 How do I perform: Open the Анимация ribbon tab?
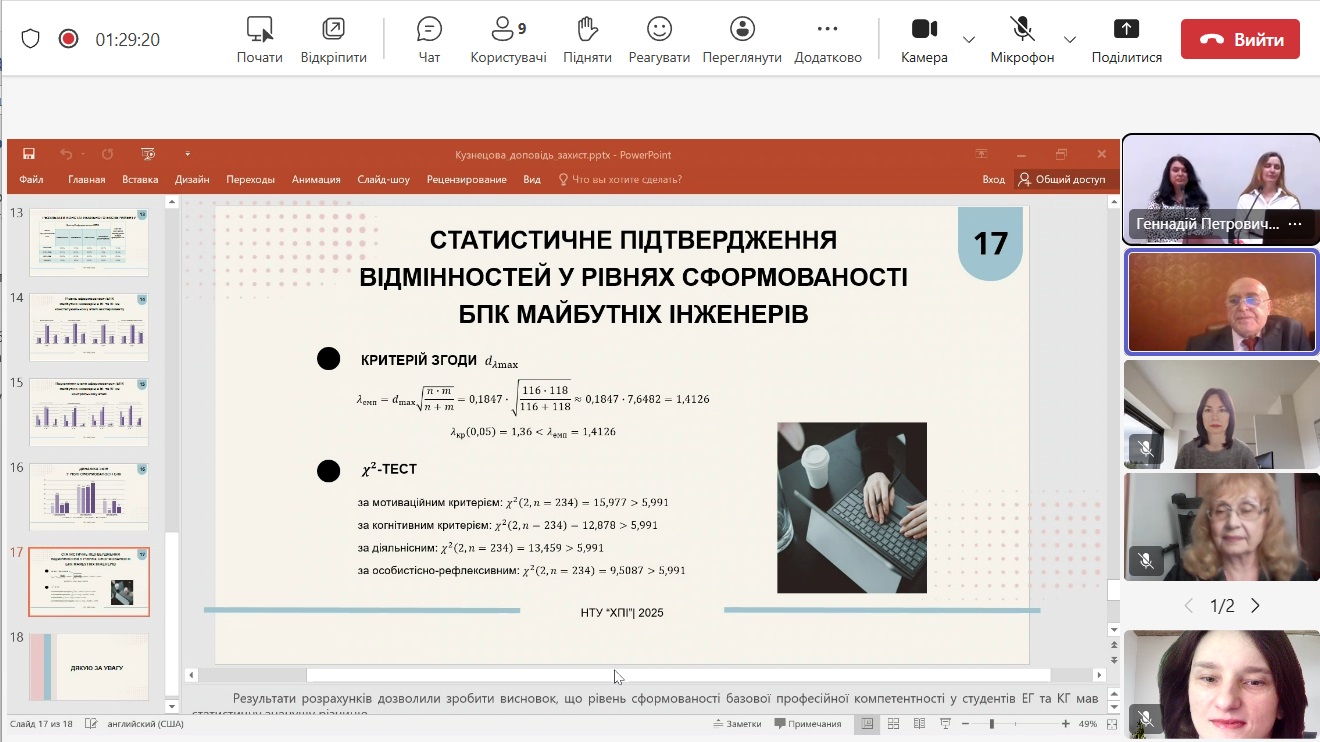pyautogui.click(x=316, y=180)
